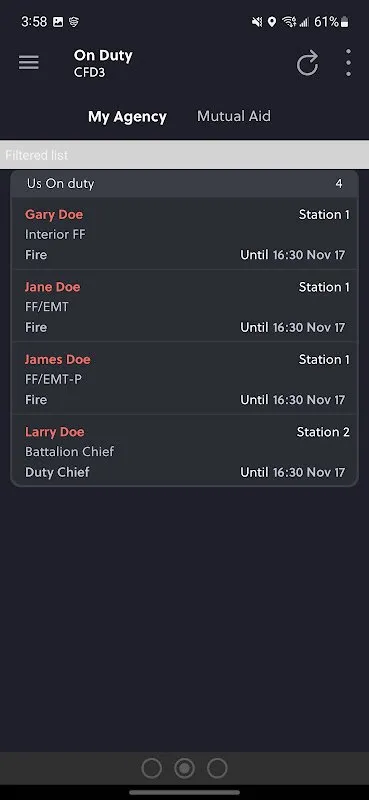Open Larry Doe's Battalion Chief entry
This screenshot has width=369, height=800.
tap(184, 451)
